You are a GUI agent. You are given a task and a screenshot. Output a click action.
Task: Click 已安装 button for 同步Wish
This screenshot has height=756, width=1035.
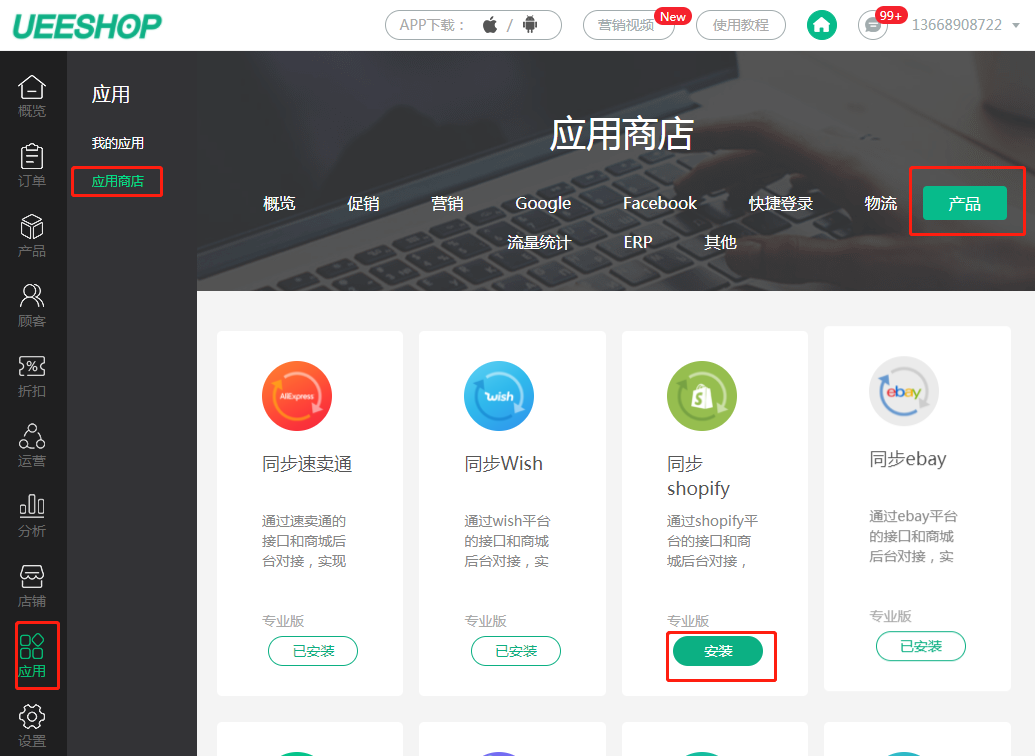(516, 651)
